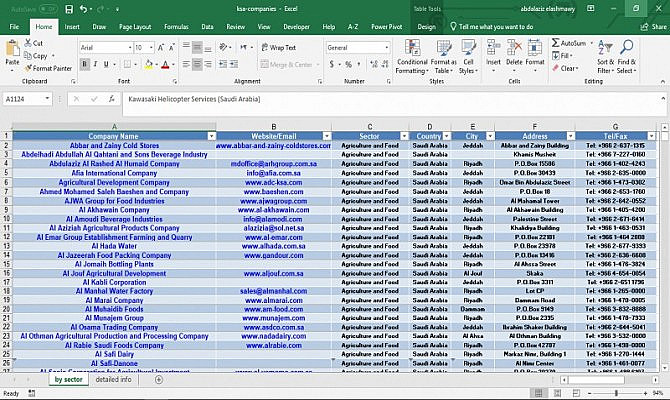Adjust the zoom slider
The width and height of the screenshot is (670, 400).
616,393
